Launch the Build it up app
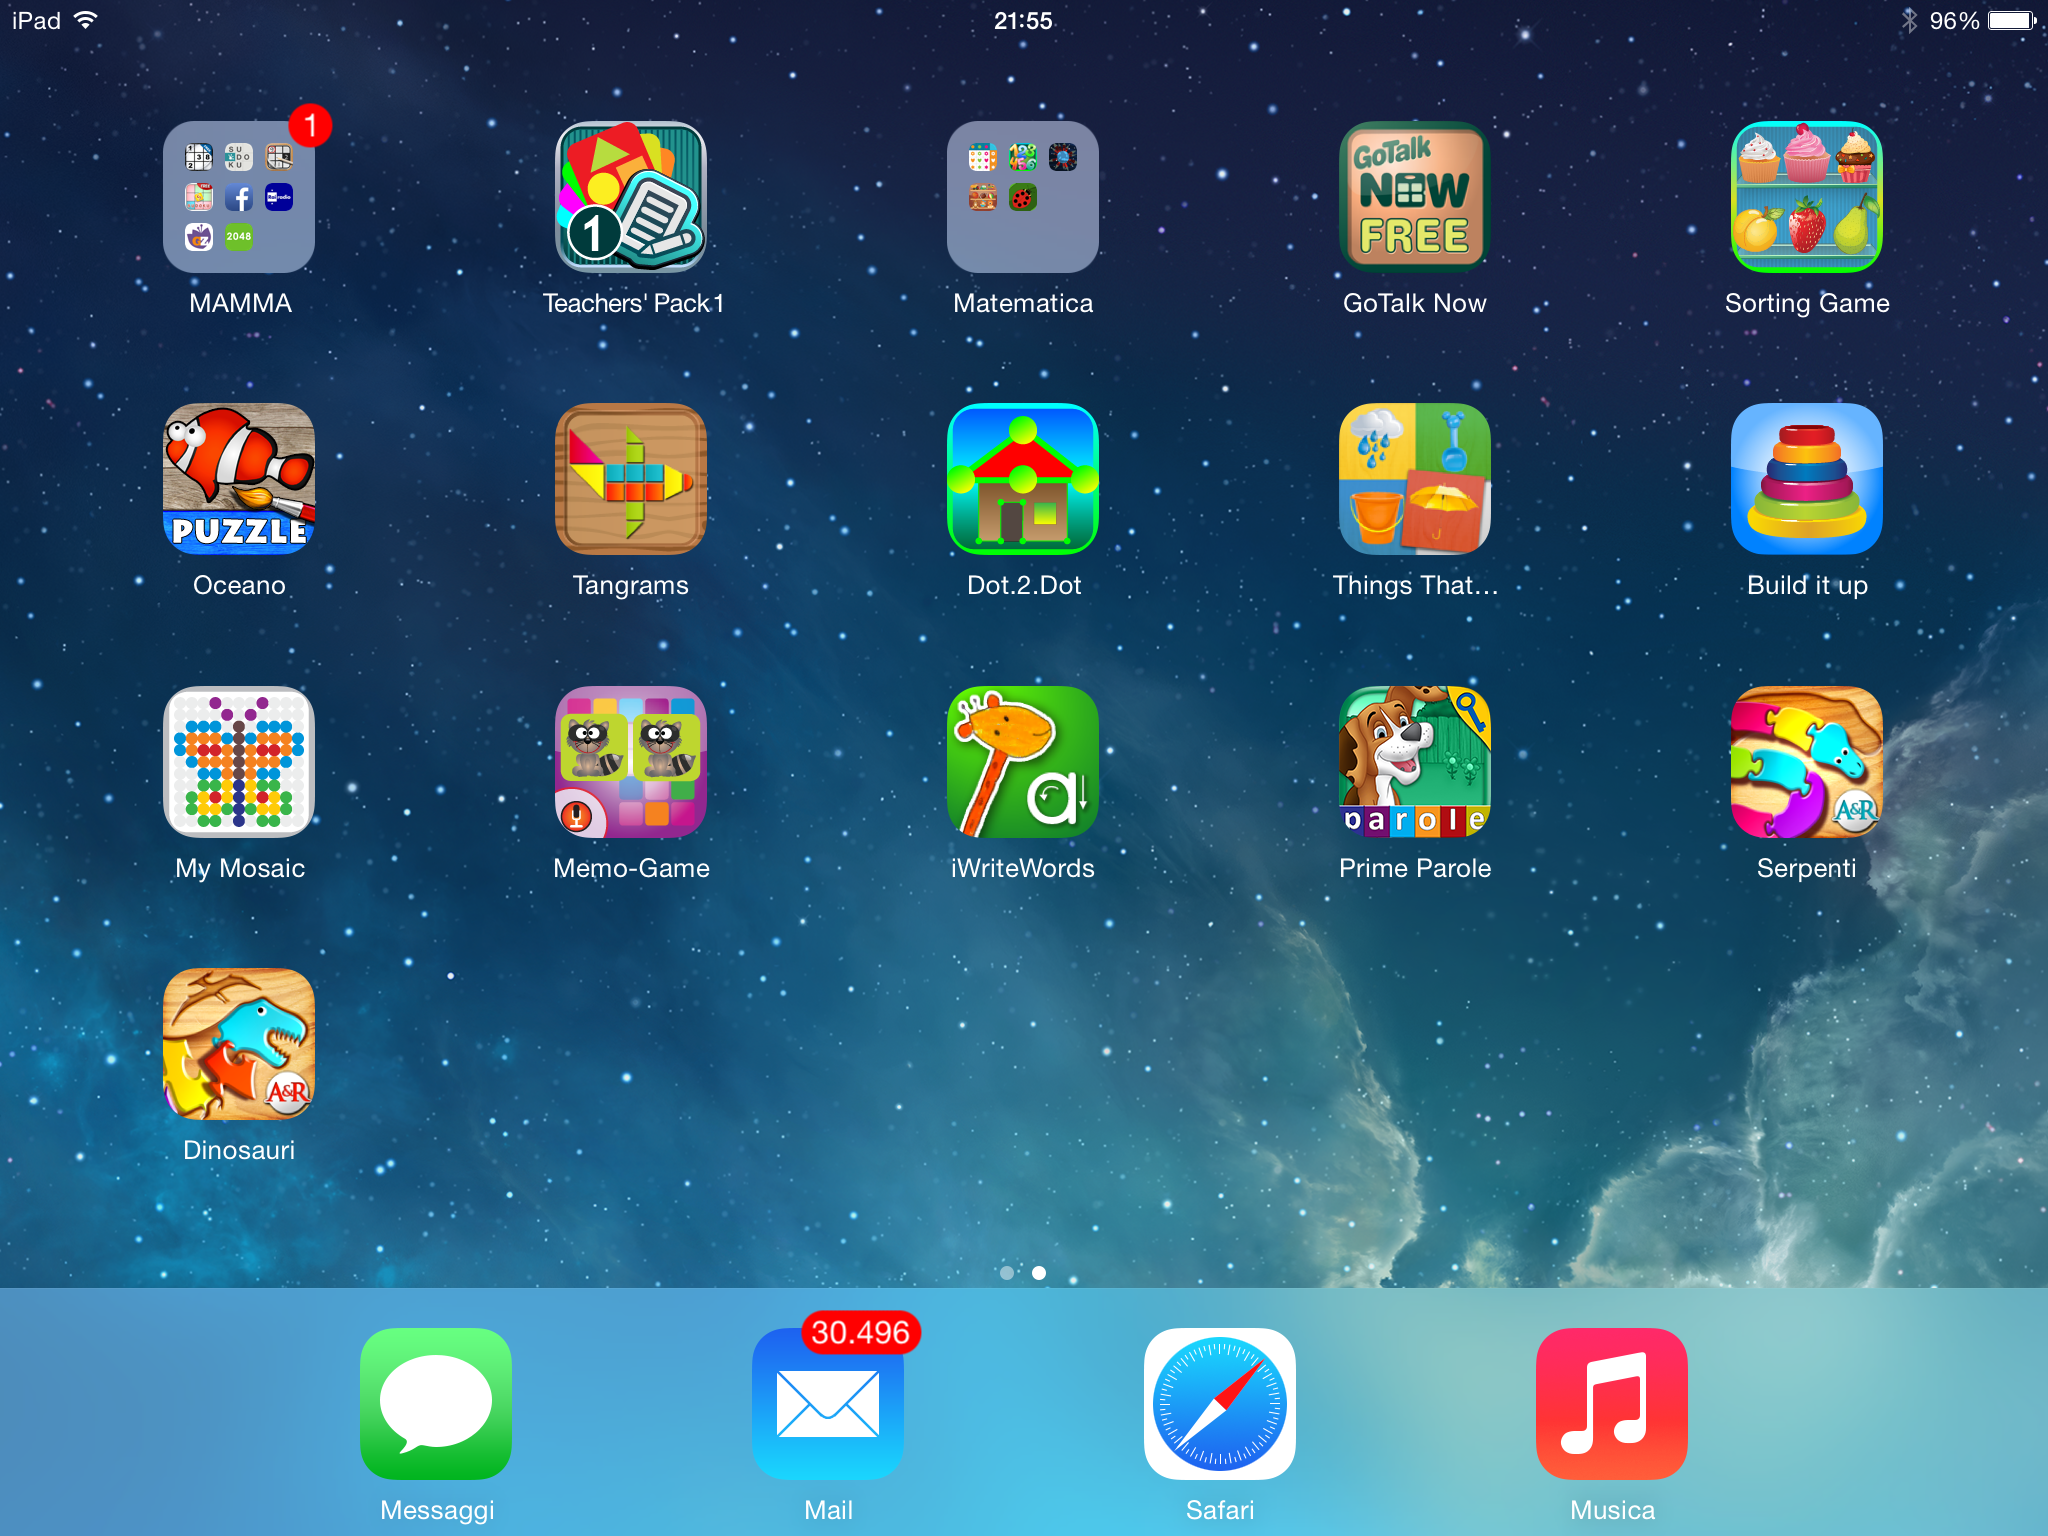Viewport: 2048px width, 1536px height. coord(1806,479)
